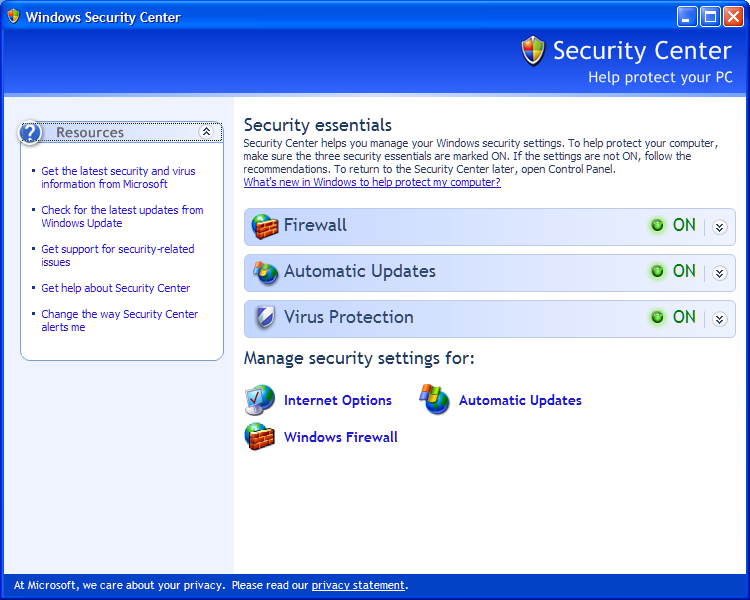Click the title bar shield icon
This screenshot has height=600, width=750.
pyautogui.click(x=13, y=17)
